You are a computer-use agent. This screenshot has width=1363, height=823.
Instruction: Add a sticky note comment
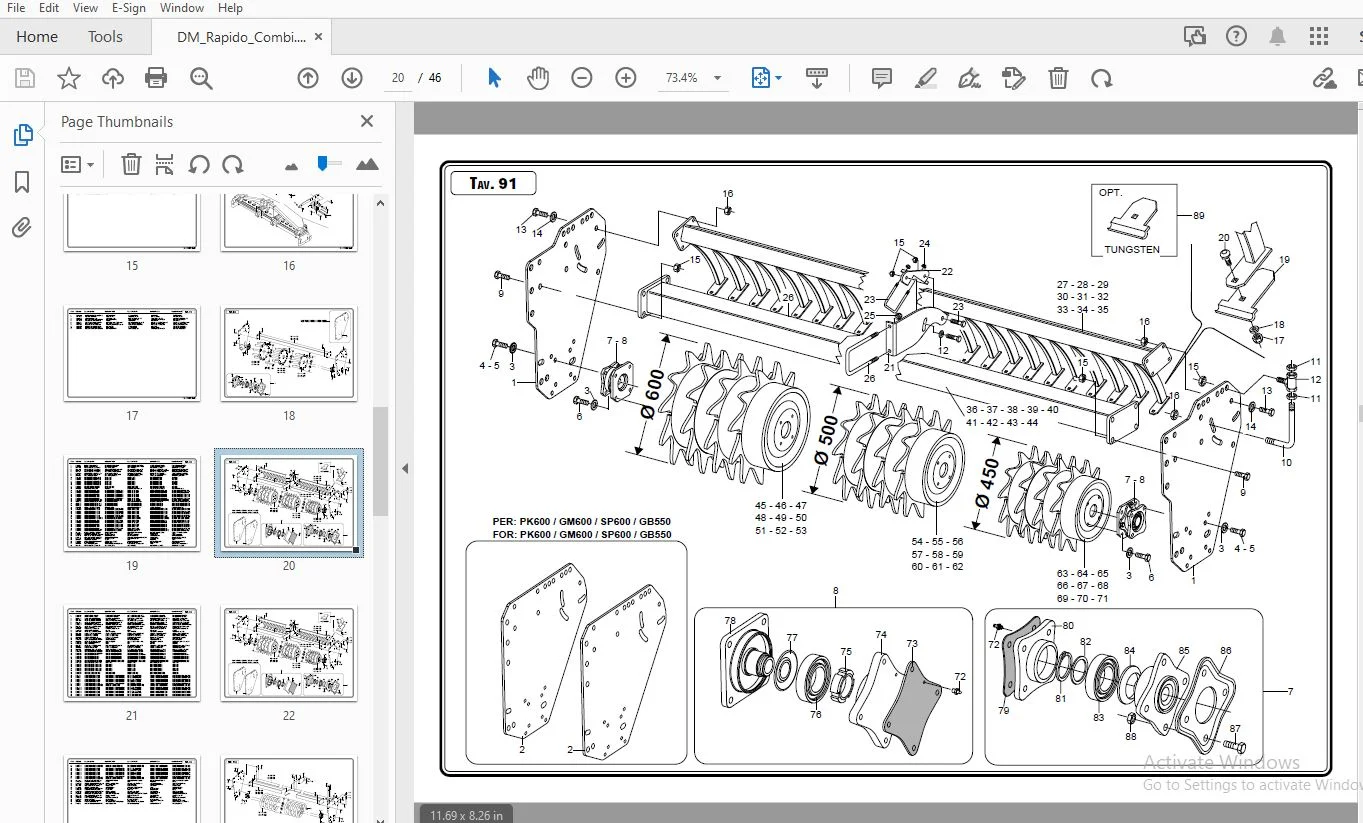(x=882, y=78)
